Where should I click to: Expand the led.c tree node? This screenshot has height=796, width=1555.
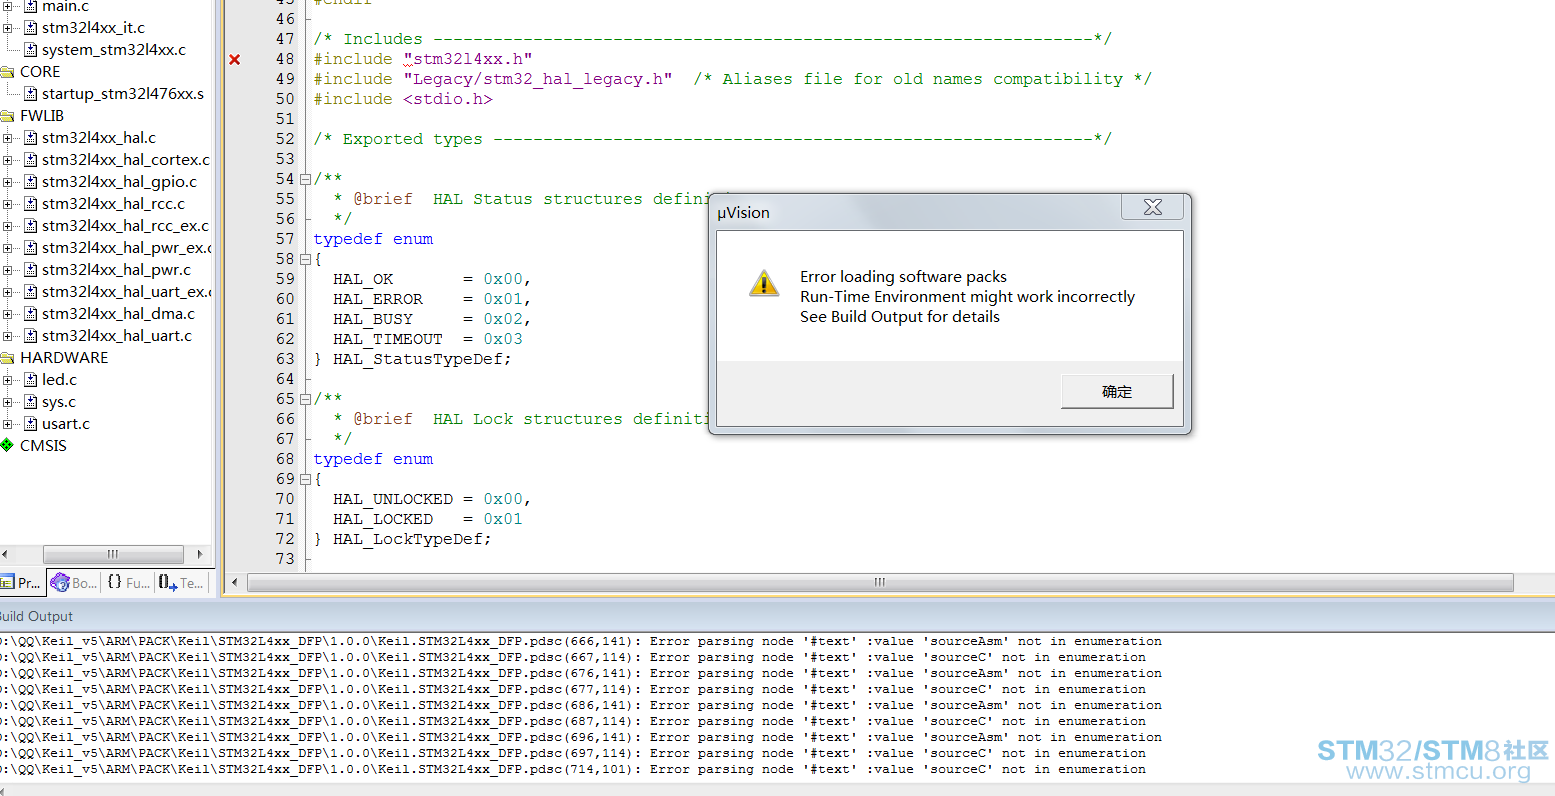point(8,380)
